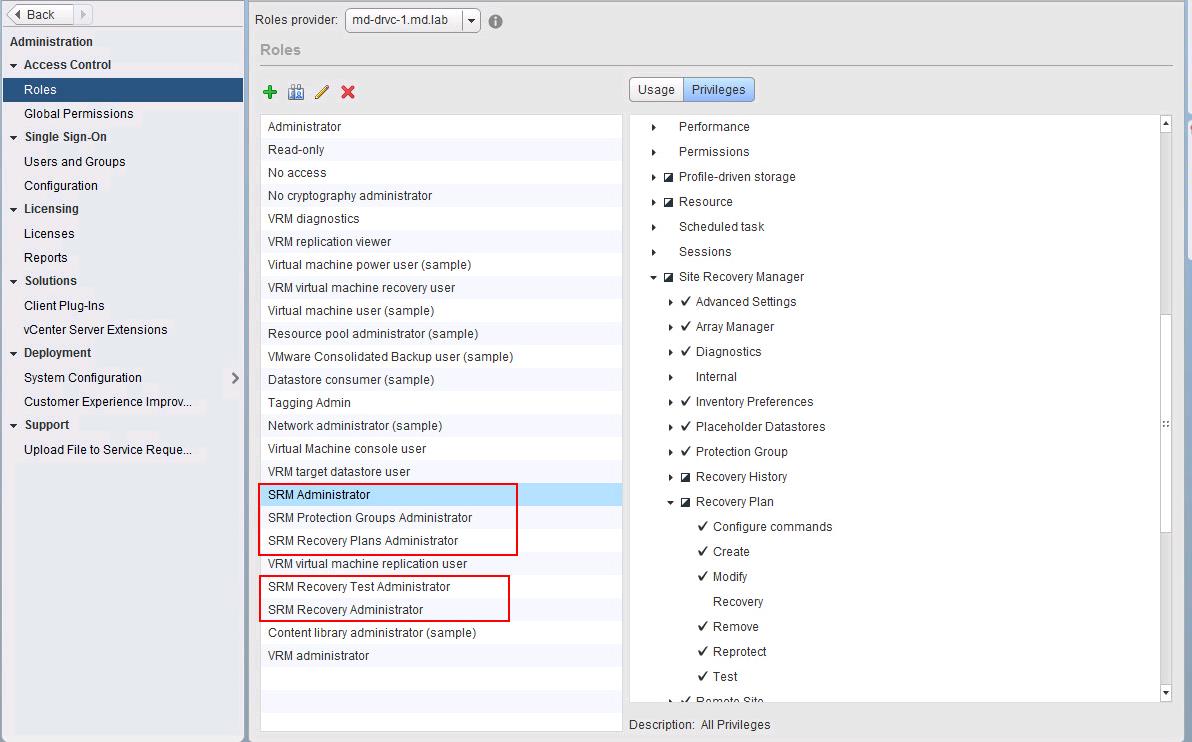Select SRM Protection Groups Administrator role
The height and width of the screenshot is (742, 1192).
(441, 518)
